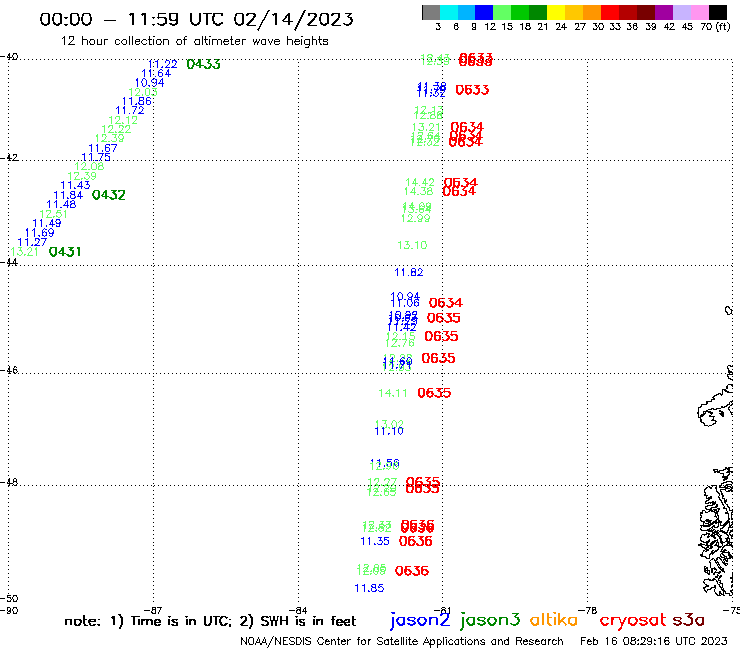Click the 0433 pass time label
Image resolution: width=740 pixels, height=650 pixels.
click(x=203, y=64)
